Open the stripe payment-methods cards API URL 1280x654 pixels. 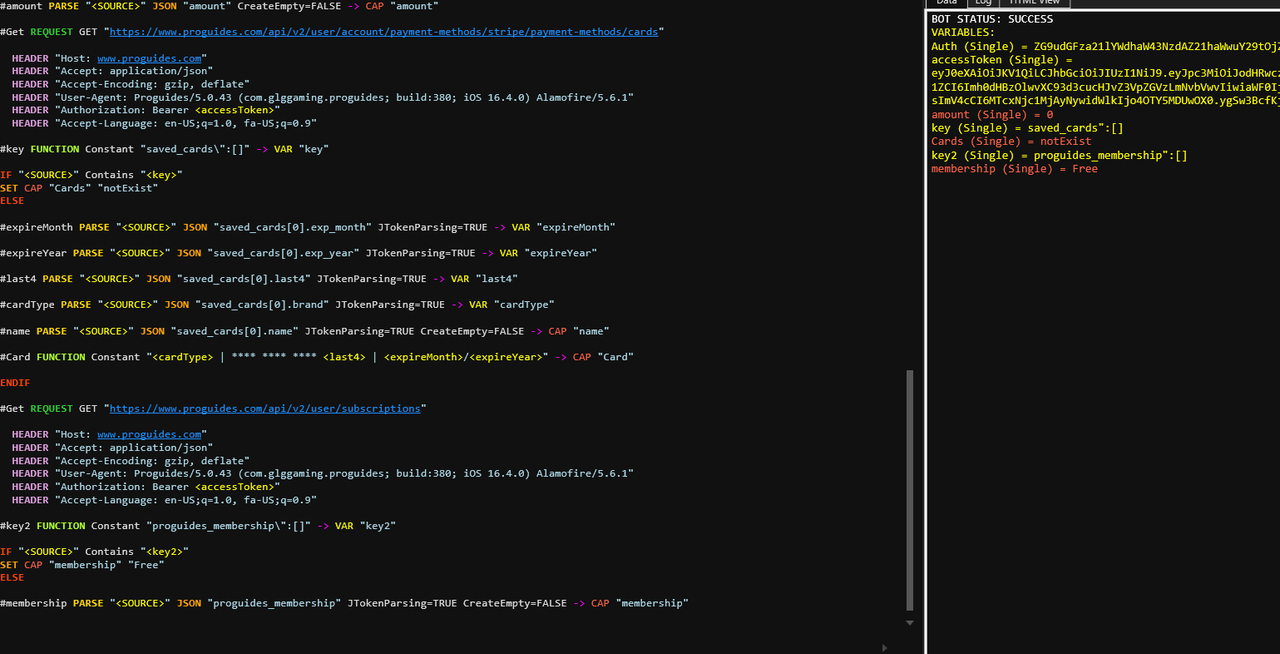click(x=384, y=32)
